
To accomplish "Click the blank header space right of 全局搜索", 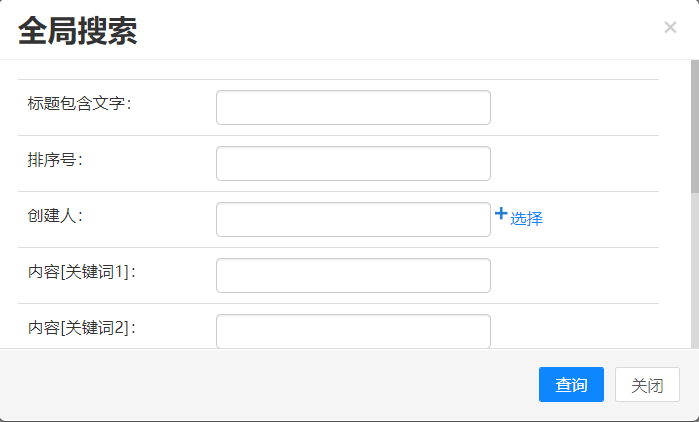I will click(400, 30).
